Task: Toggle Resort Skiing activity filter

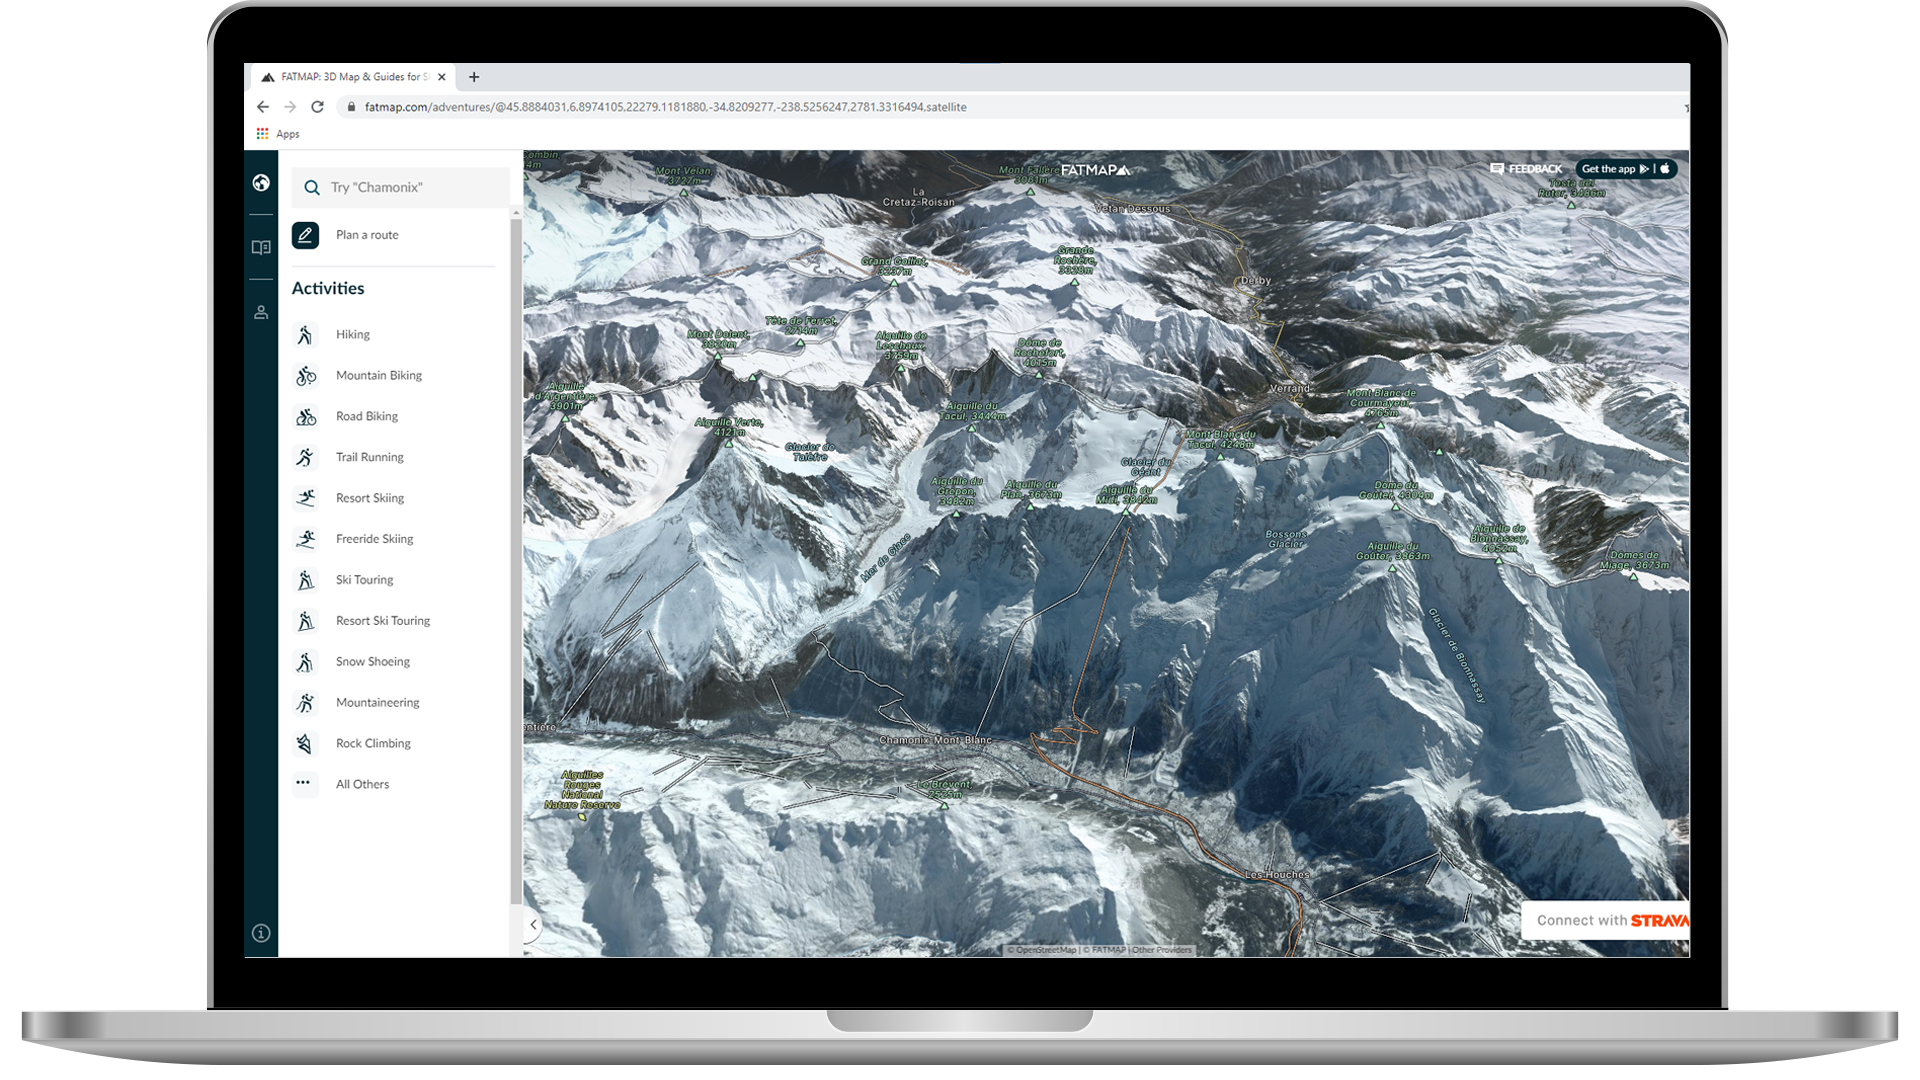Action: 369,497
